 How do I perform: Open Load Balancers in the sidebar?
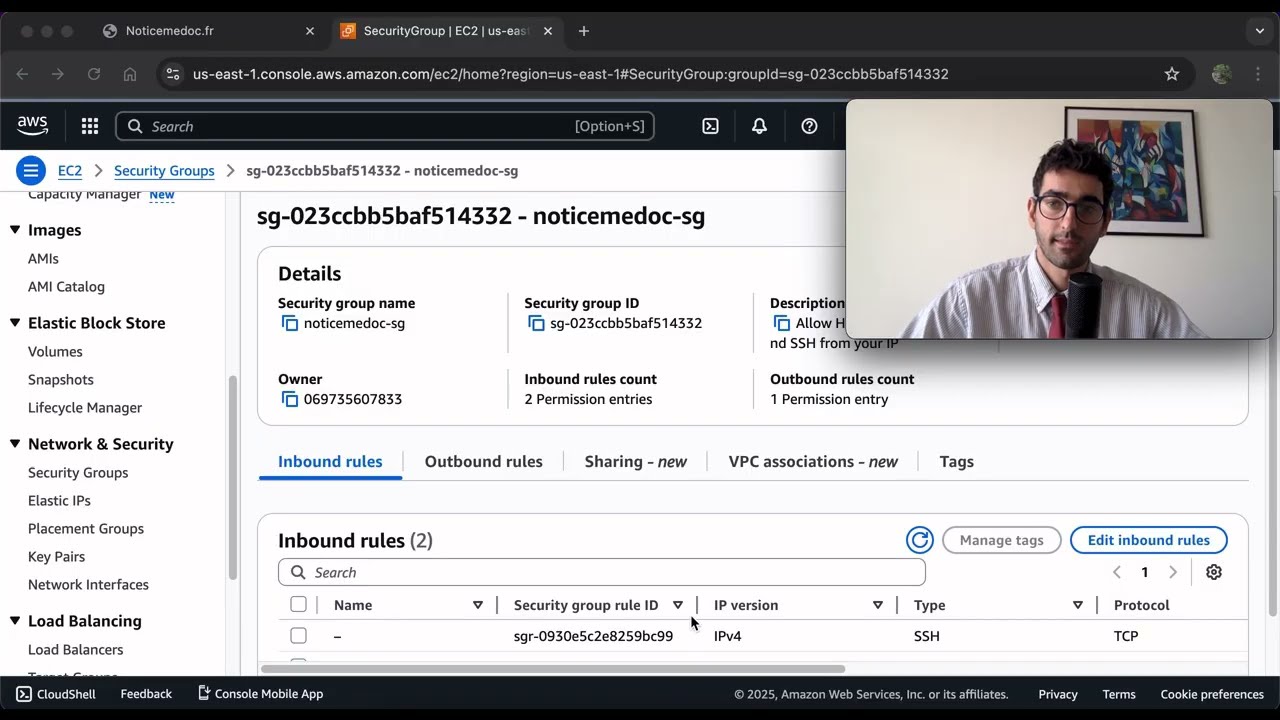(76, 650)
